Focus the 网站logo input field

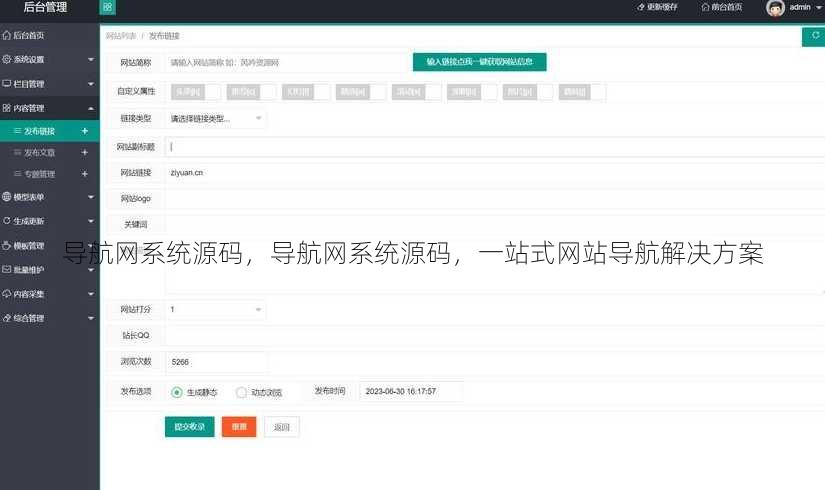tap(495, 198)
